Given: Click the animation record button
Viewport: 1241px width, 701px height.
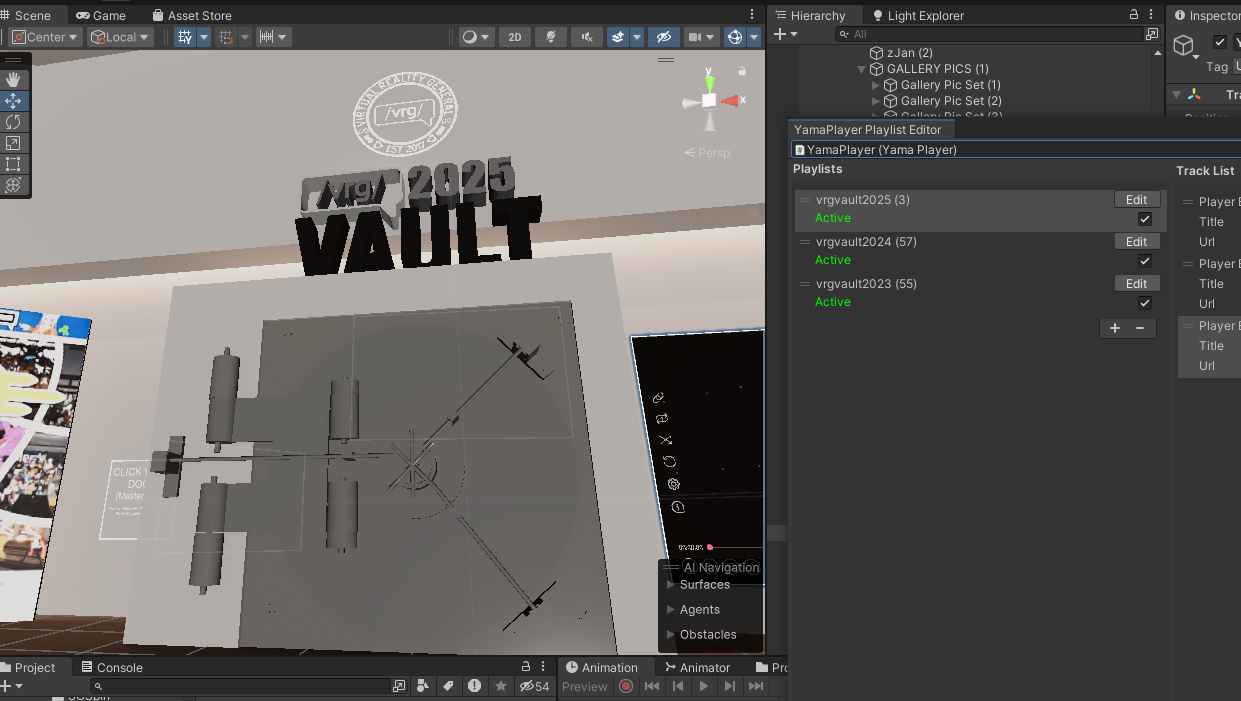Looking at the screenshot, I should pyautogui.click(x=626, y=686).
